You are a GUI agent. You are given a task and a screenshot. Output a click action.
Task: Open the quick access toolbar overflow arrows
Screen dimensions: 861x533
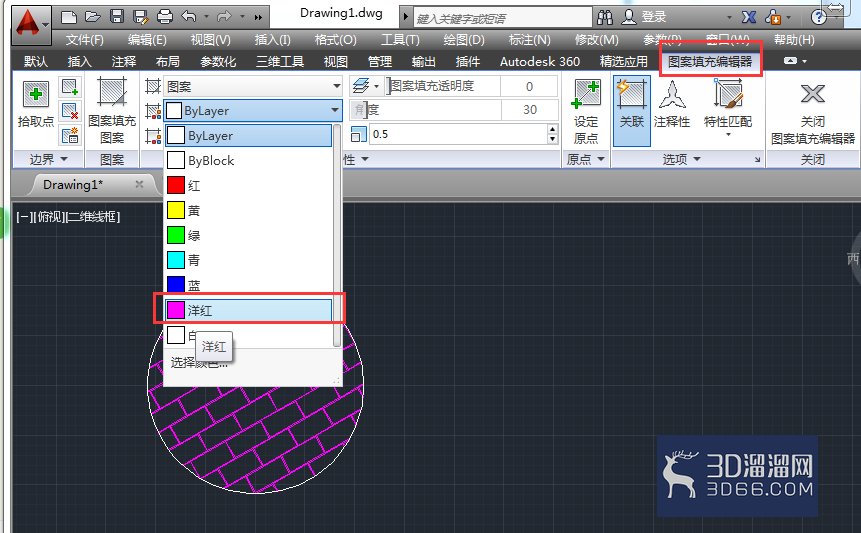[258, 17]
